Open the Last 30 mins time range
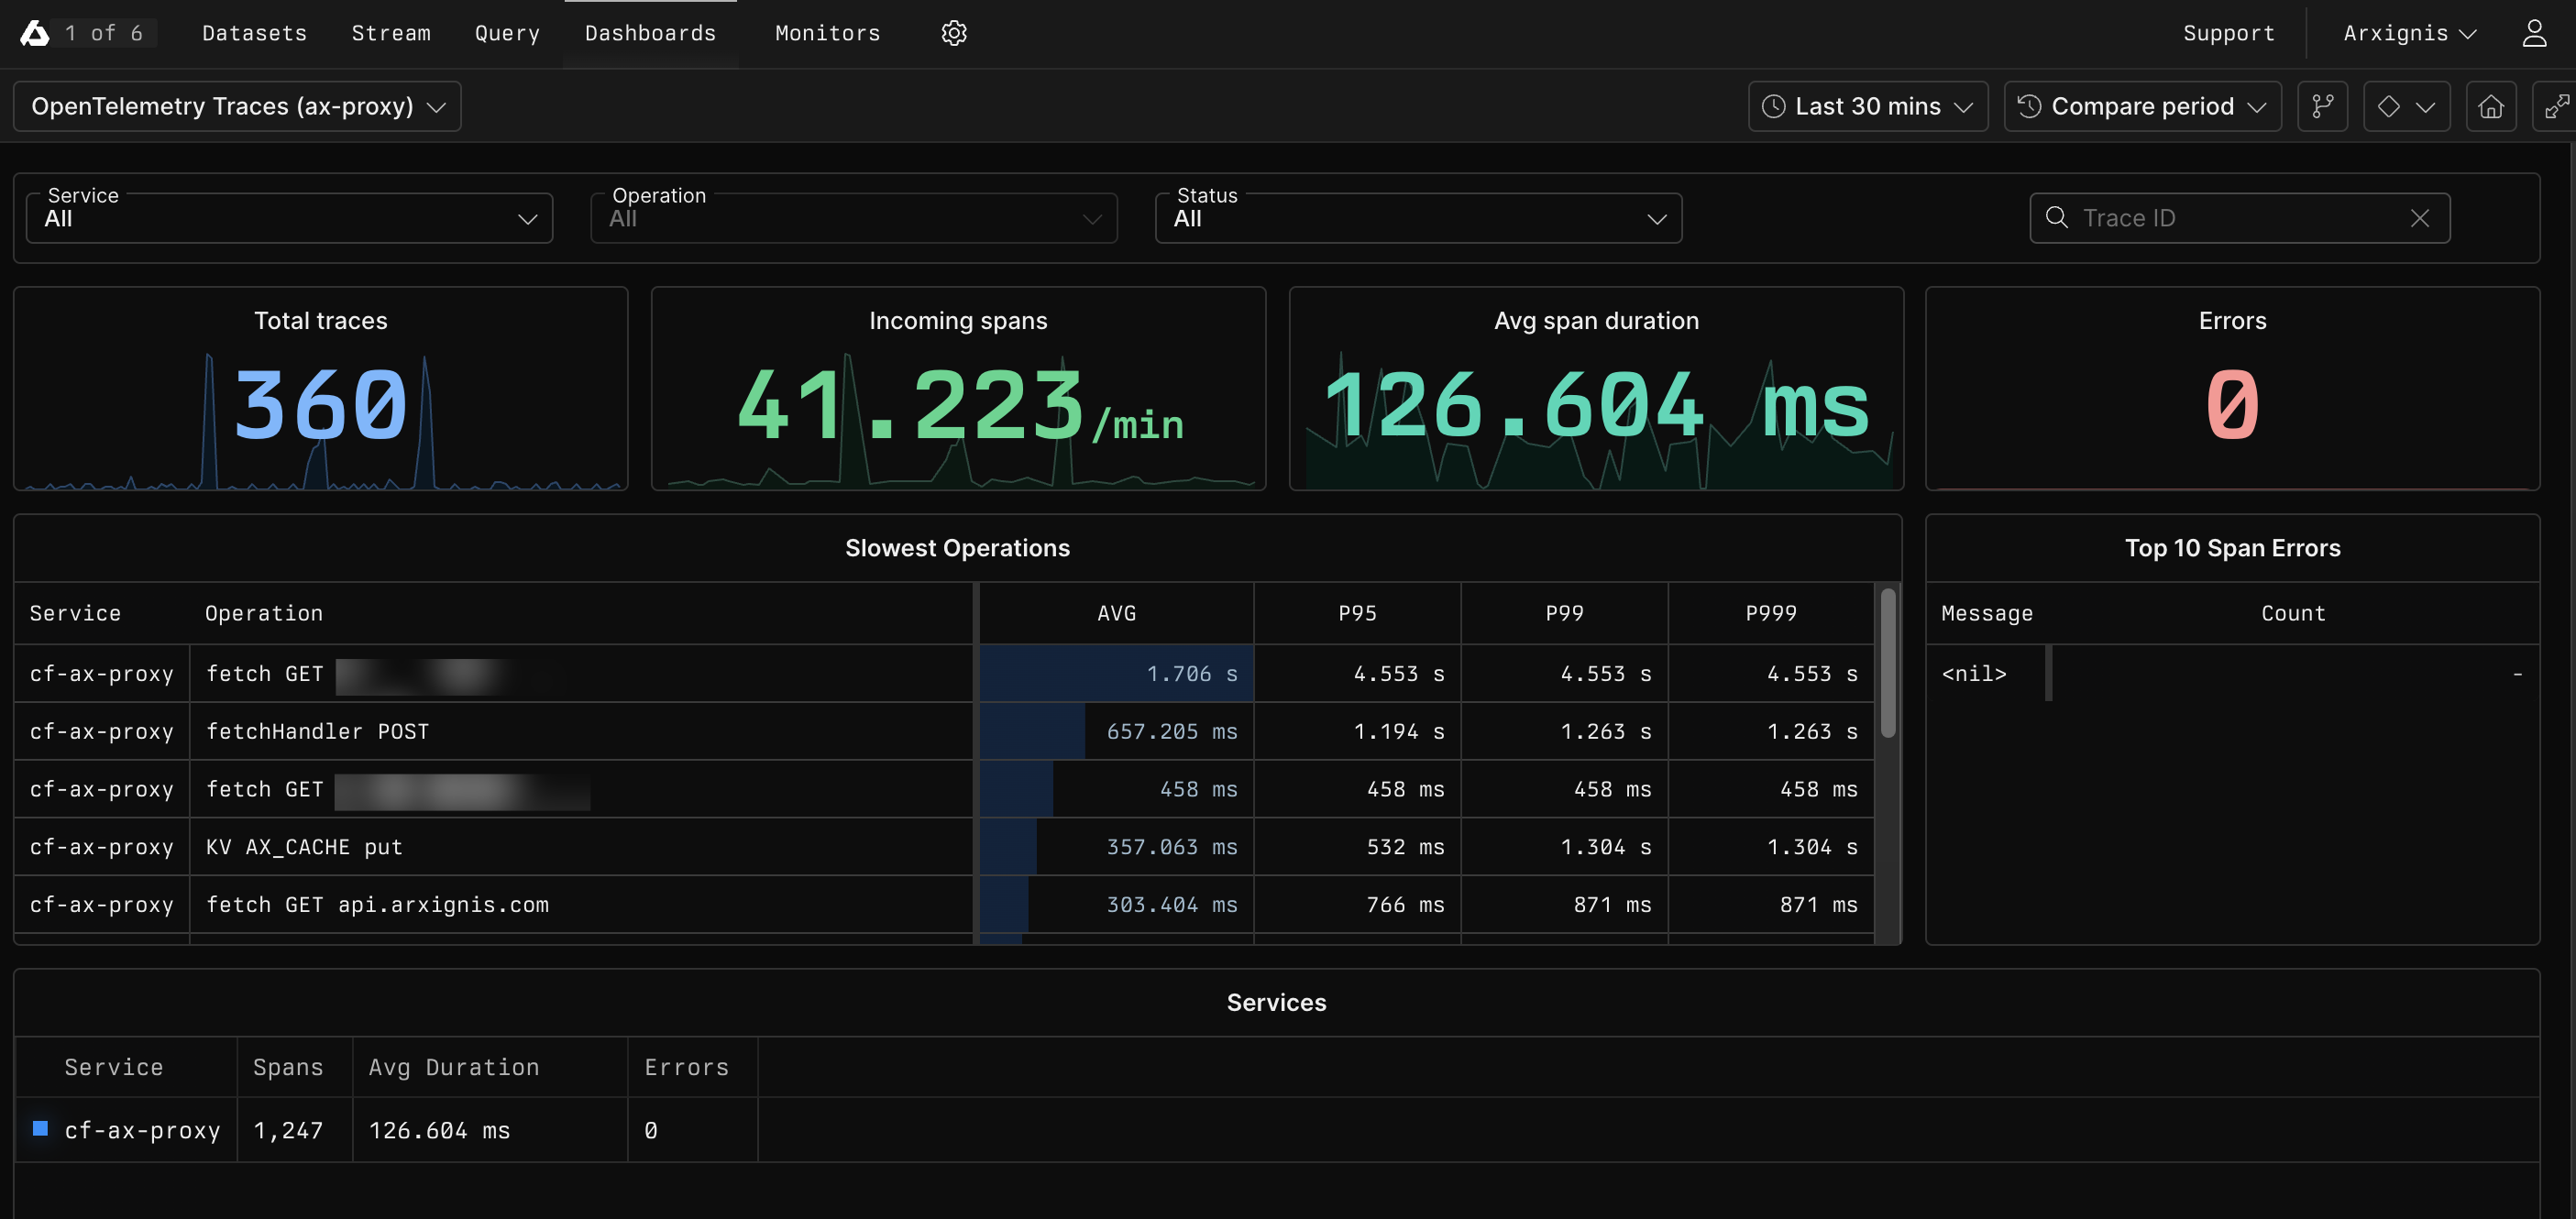2576x1219 pixels. pos(1866,106)
